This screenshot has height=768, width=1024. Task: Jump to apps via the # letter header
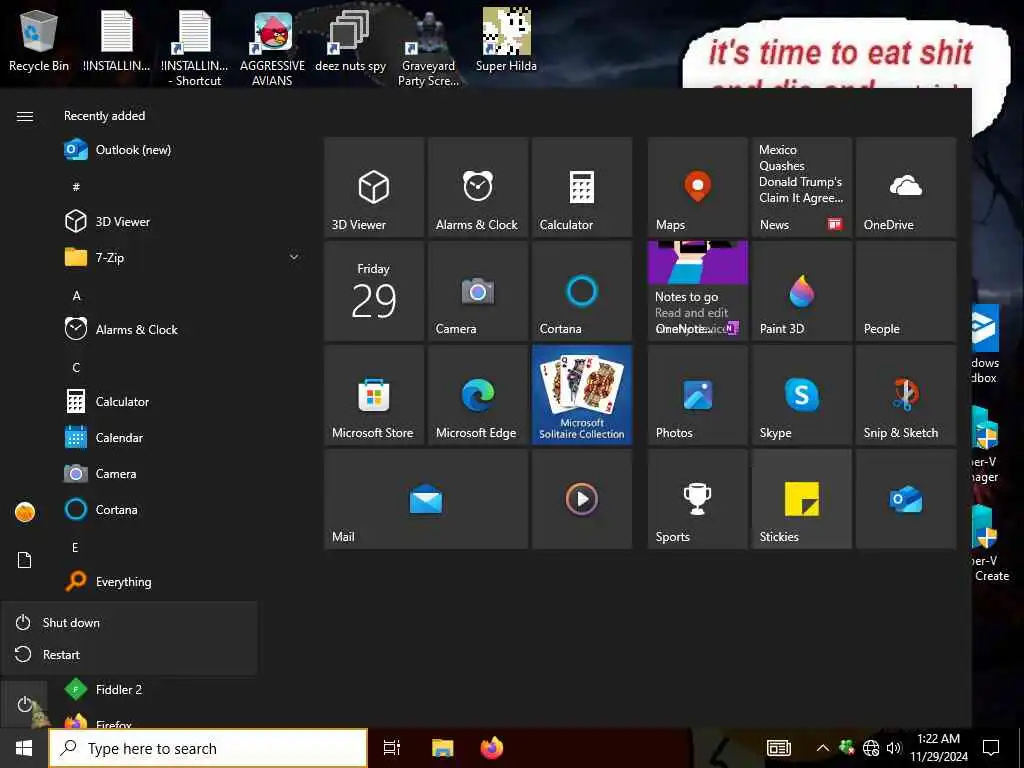76,187
